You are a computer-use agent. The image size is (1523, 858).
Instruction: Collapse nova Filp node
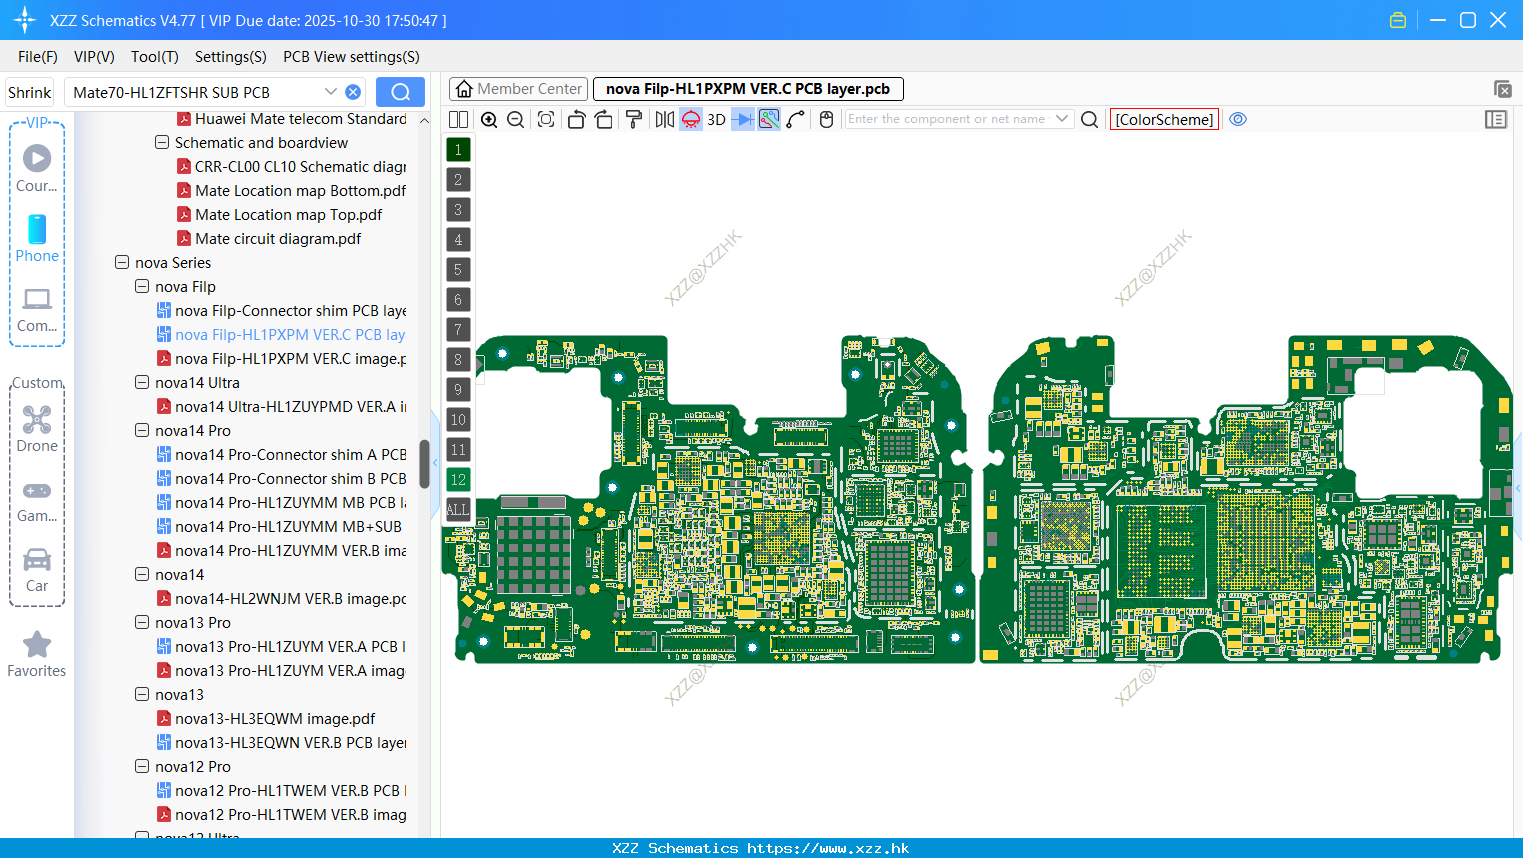142,287
